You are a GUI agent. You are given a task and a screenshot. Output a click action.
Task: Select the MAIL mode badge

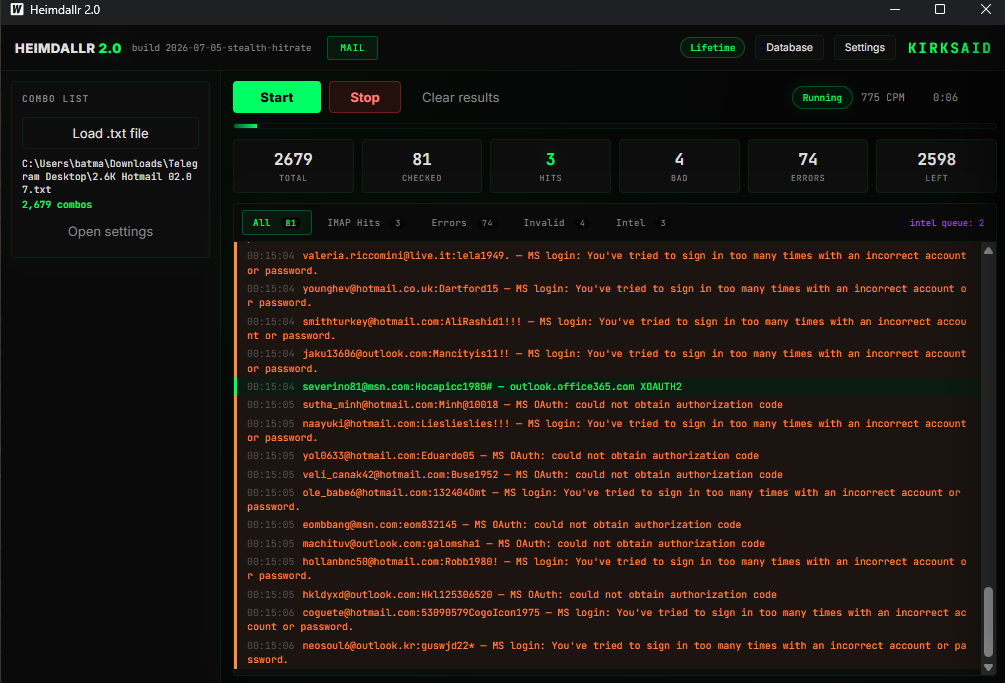pos(352,48)
